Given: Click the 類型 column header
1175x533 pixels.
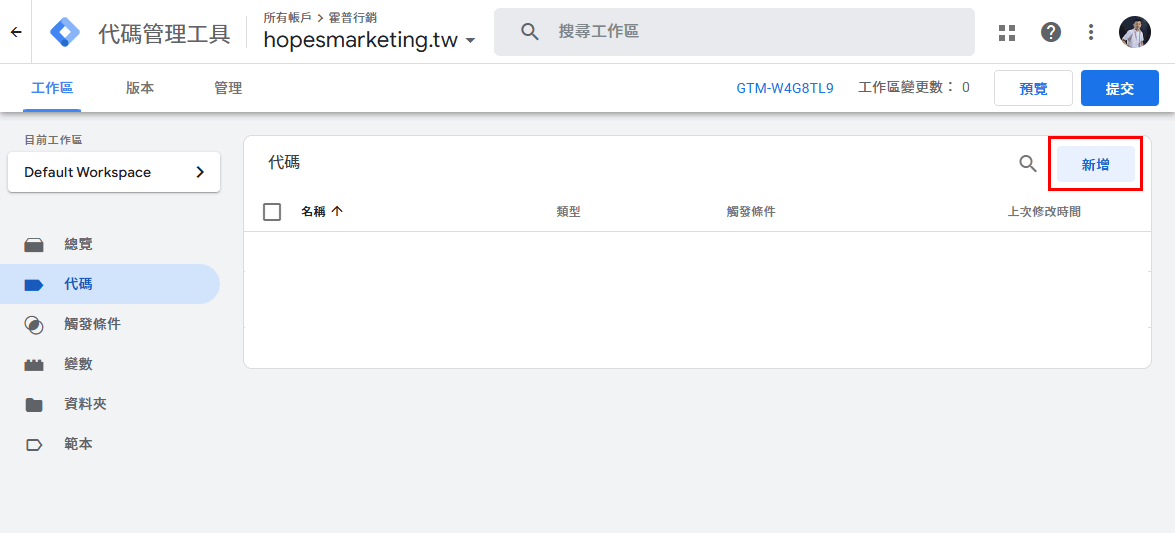Looking at the screenshot, I should click(x=568, y=212).
